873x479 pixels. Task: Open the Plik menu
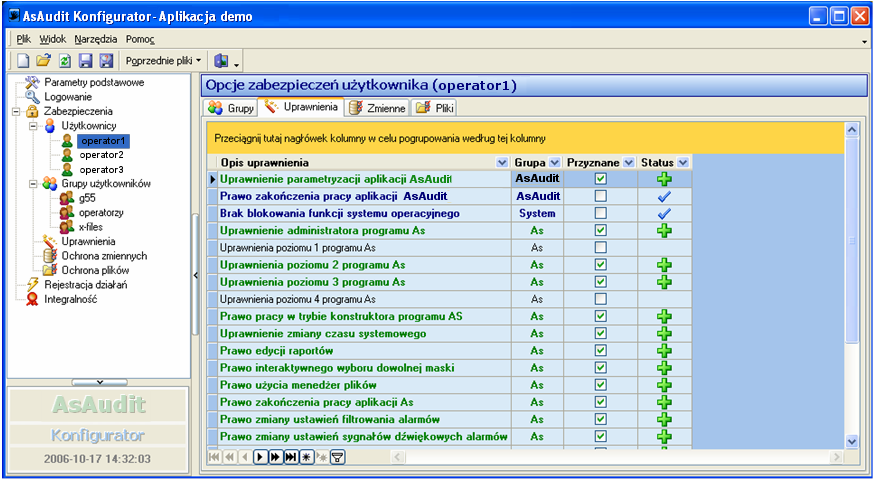pos(24,39)
